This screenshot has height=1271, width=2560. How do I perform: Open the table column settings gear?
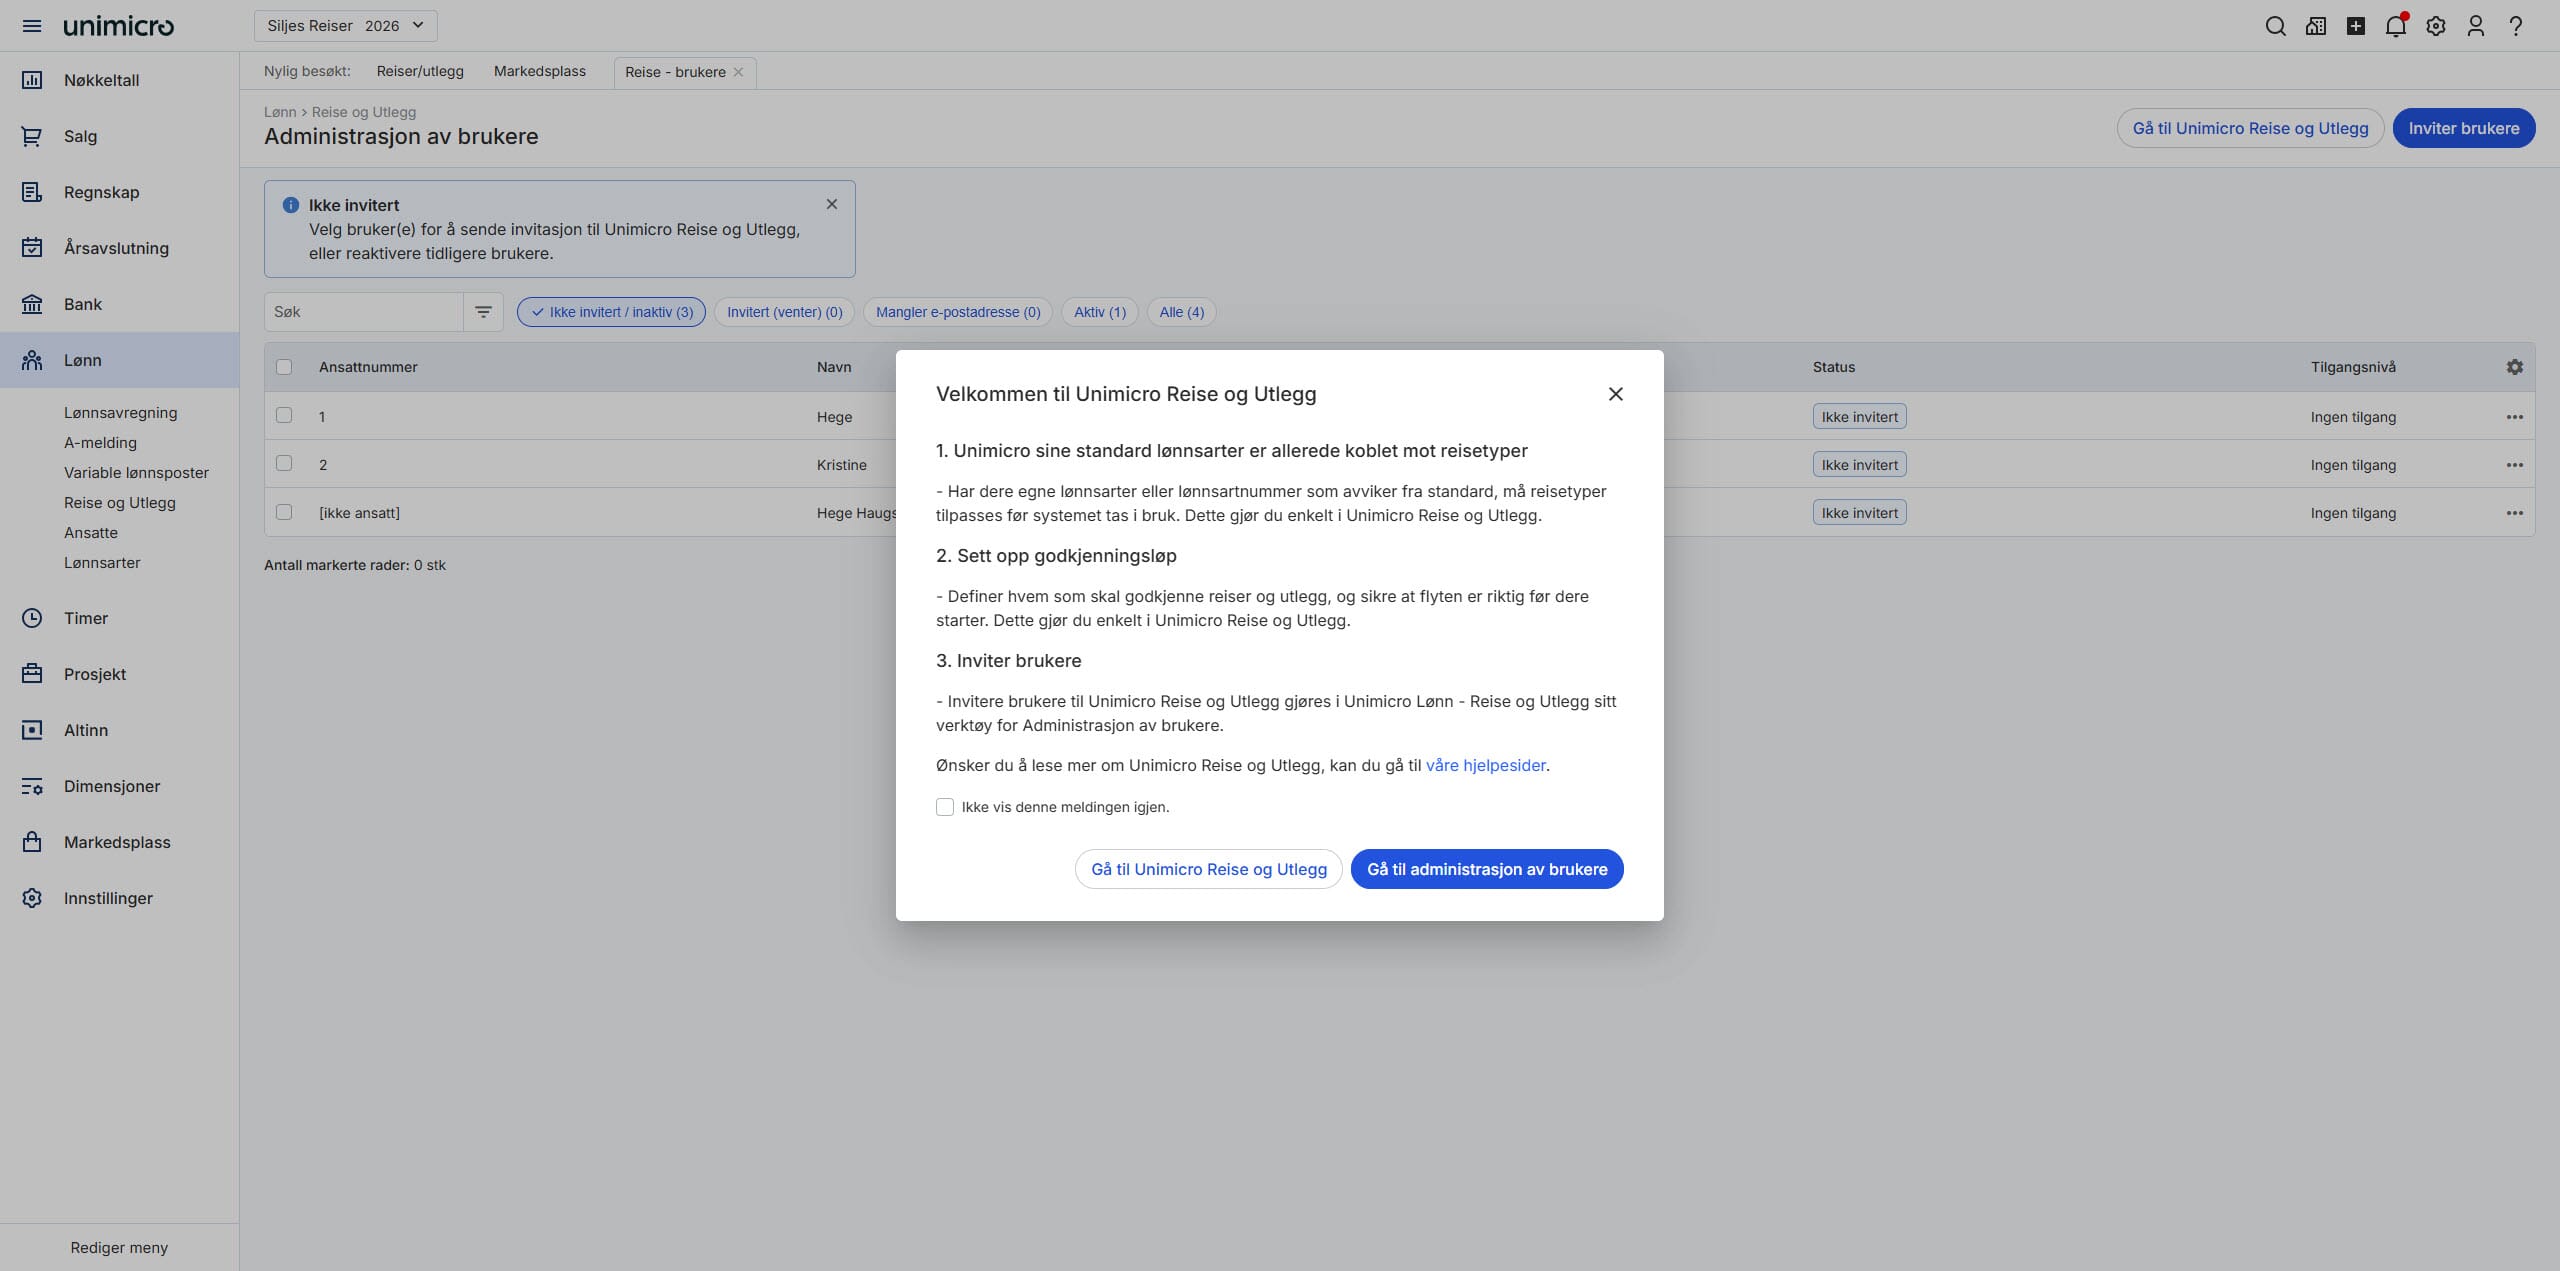(x=2514, y=367)
